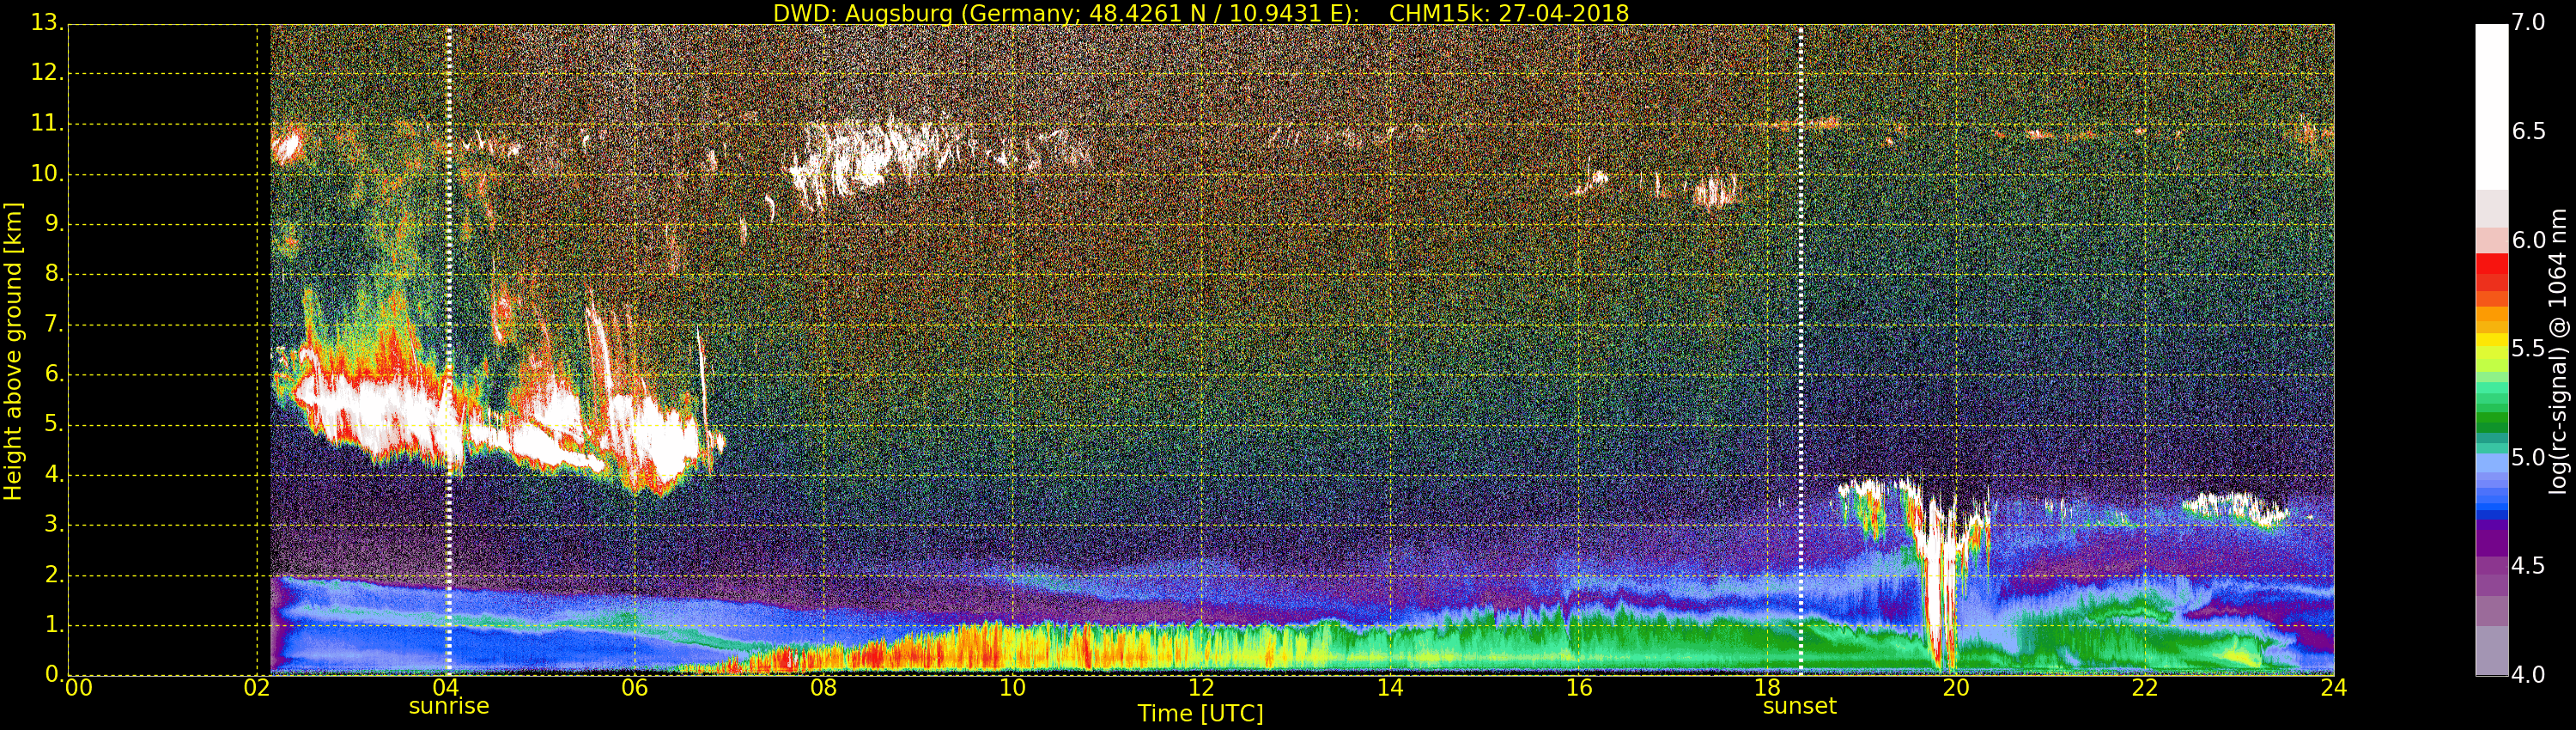Click the '6.' height tick label
Image resolution: width=2576 pixels, height=730 pixels.
click(x=54, y=374)
